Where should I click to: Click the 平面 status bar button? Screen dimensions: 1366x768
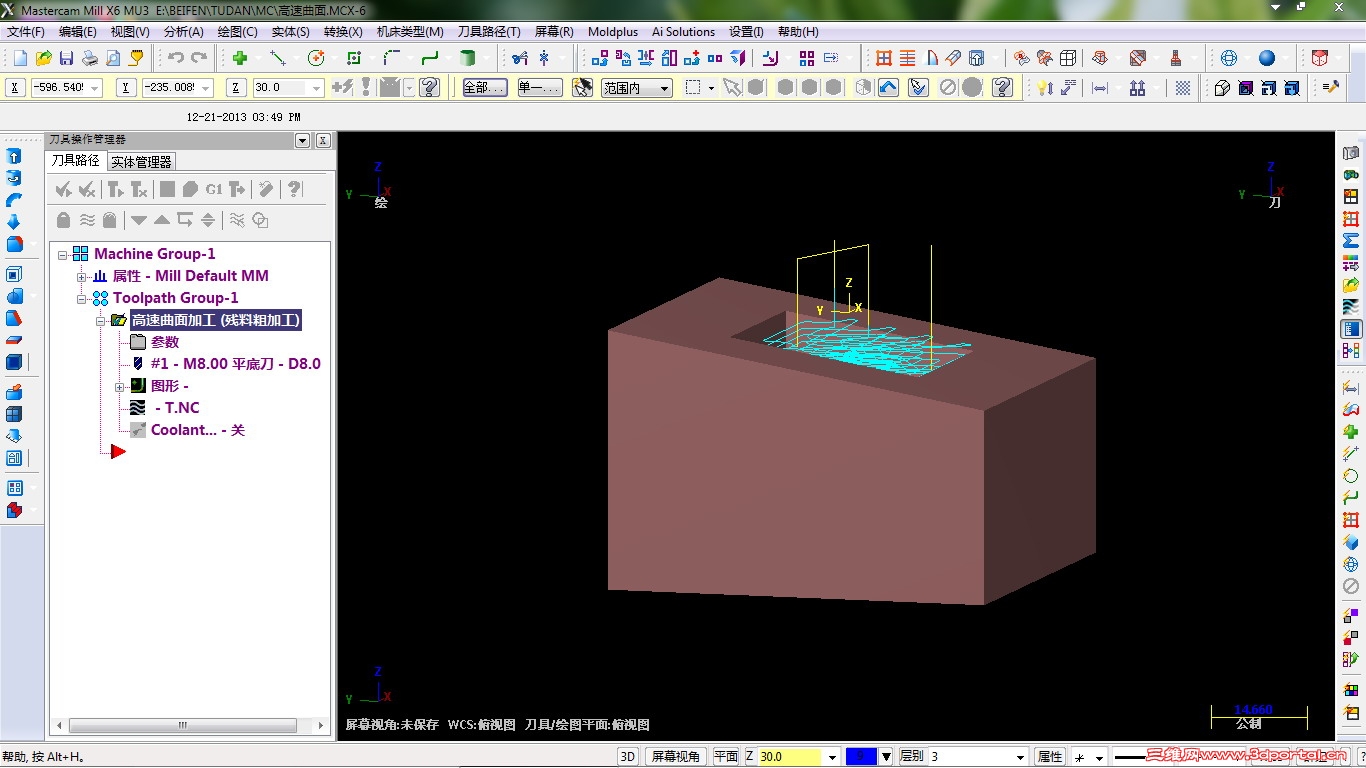(x=726, y=757)
